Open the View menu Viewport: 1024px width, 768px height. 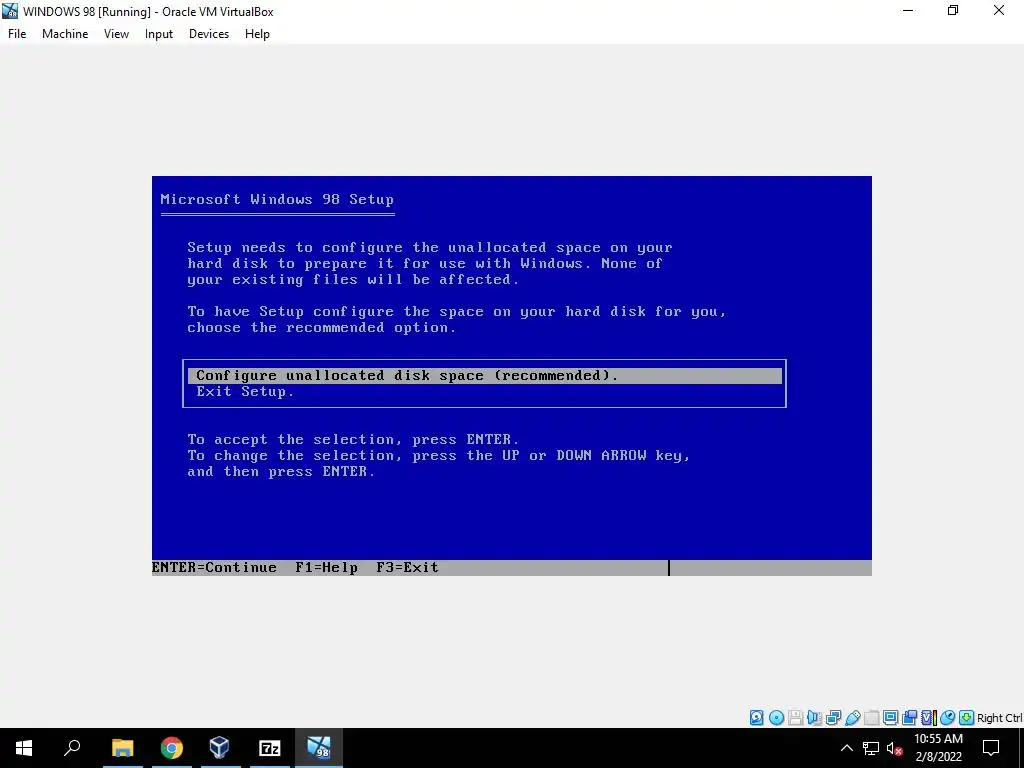coord(116,34)
